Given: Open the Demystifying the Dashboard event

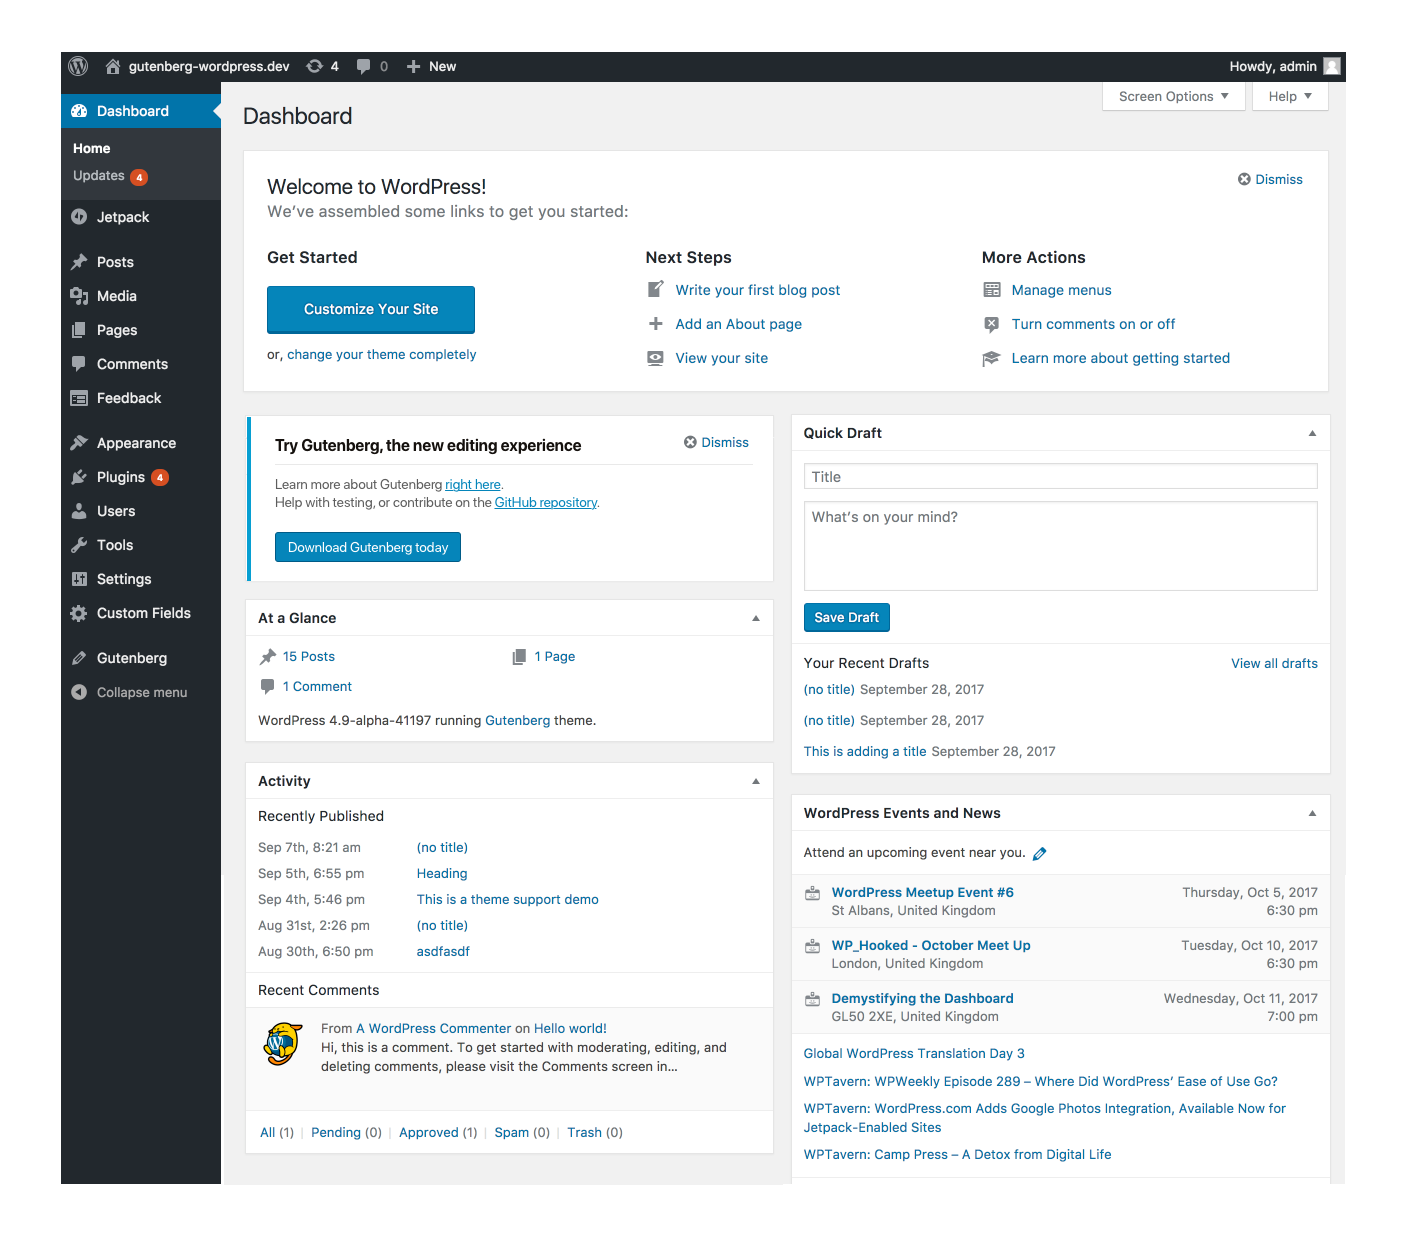Looking at the screenshot, I should click(922, 999).
